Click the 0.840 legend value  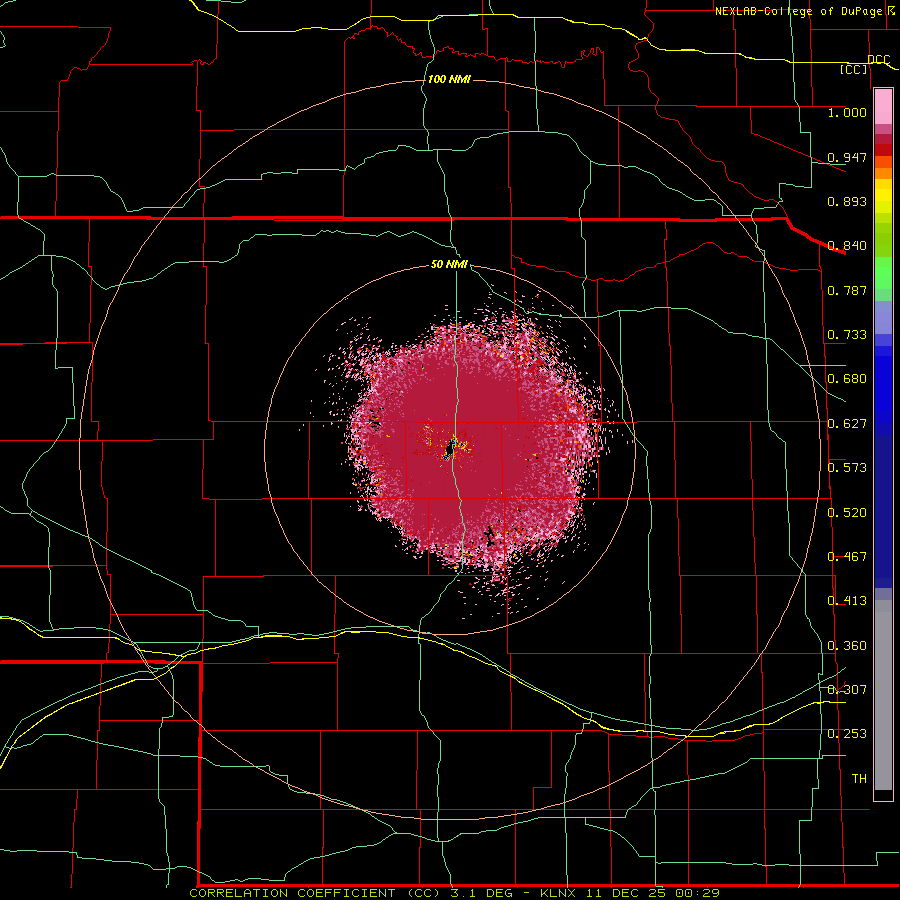847,246
